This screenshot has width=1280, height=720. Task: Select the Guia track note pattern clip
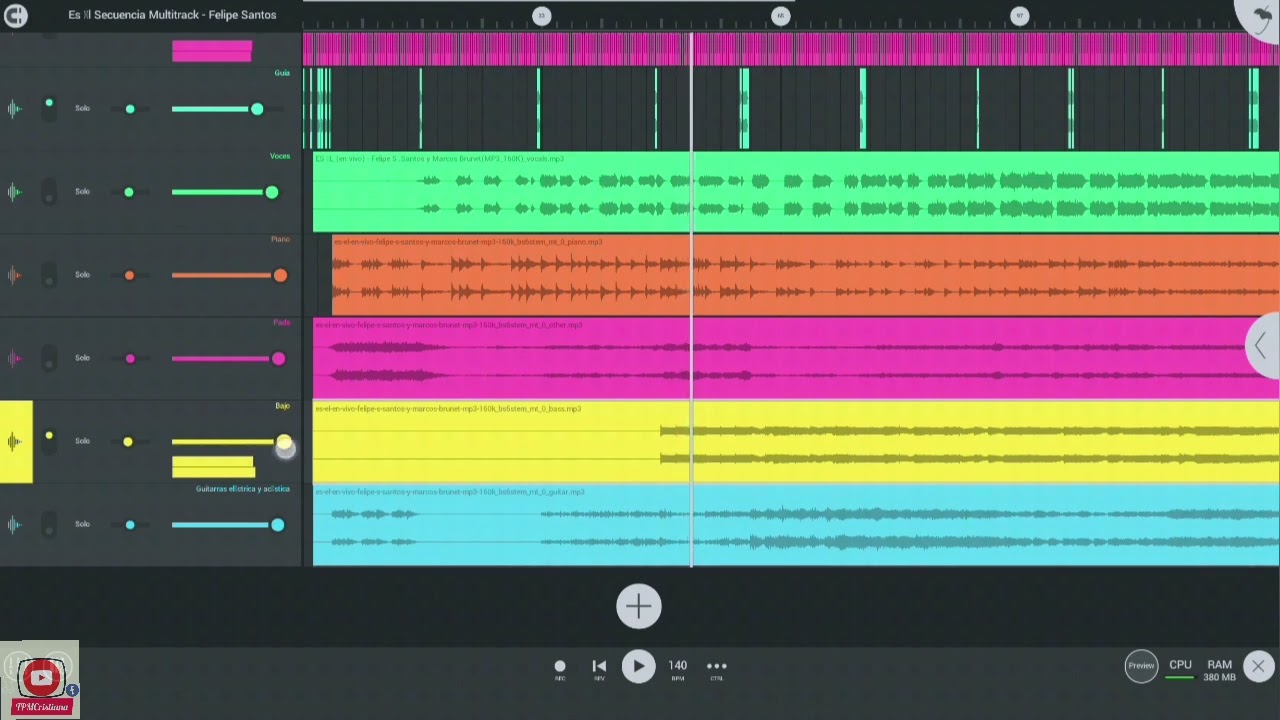pos(790,108)
